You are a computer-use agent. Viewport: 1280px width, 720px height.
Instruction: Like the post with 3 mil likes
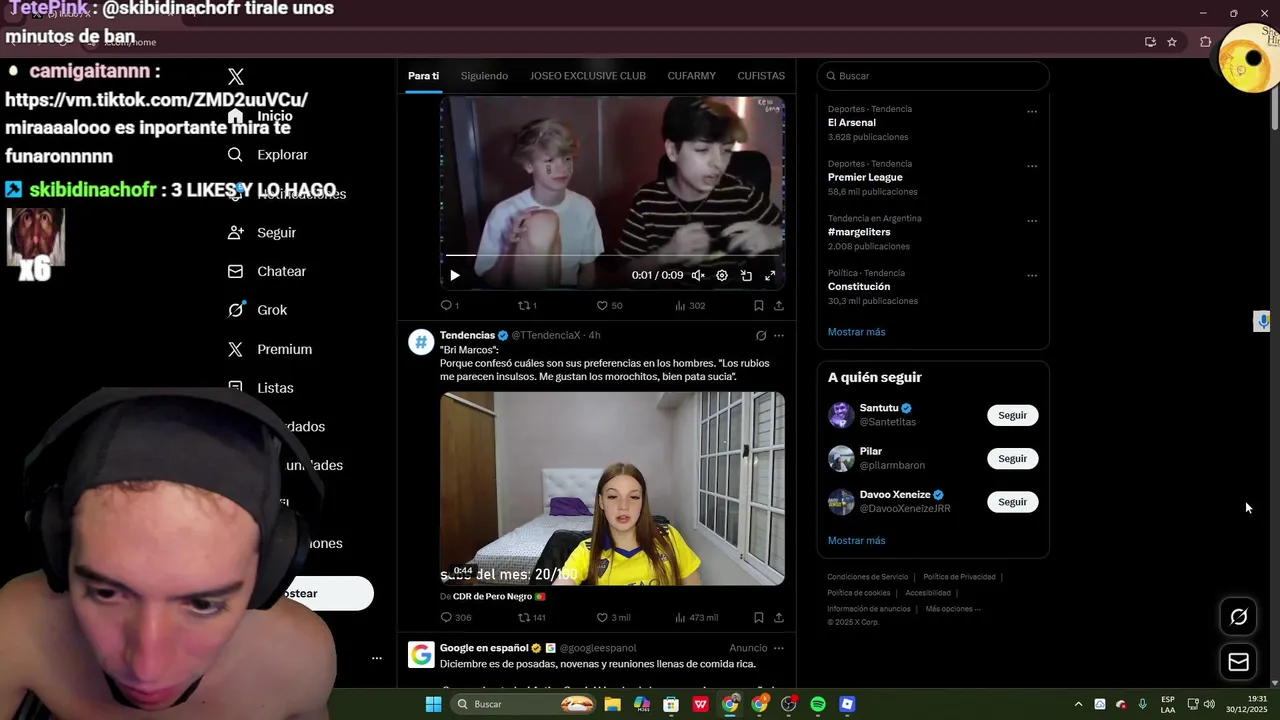614,618
